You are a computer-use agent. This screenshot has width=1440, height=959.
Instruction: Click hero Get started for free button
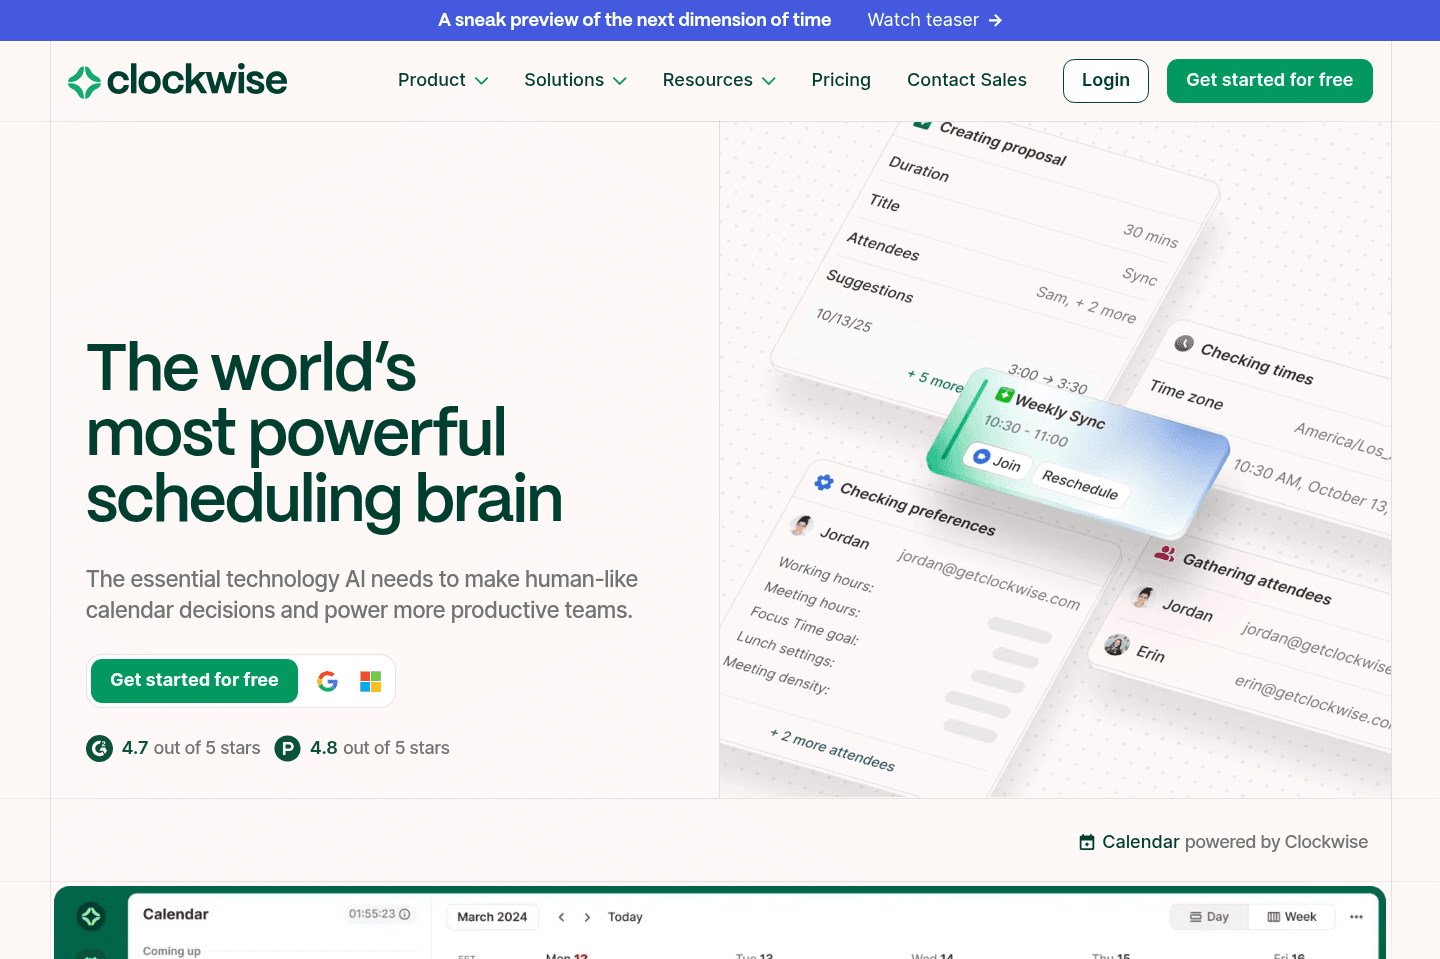pos(194,680)
